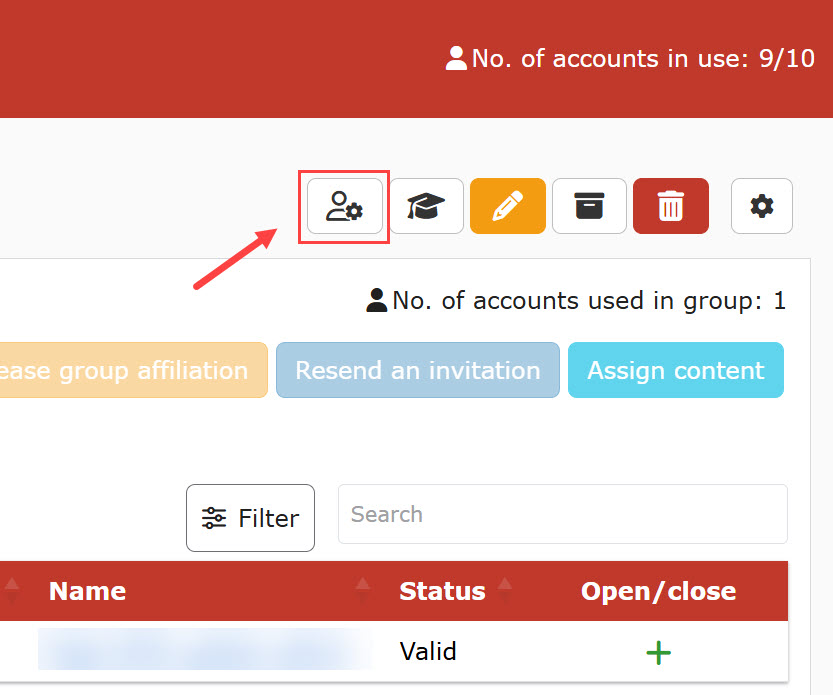
Task: Click the archive box icon button
Action: pyautogui.click(x=589, y=206)
